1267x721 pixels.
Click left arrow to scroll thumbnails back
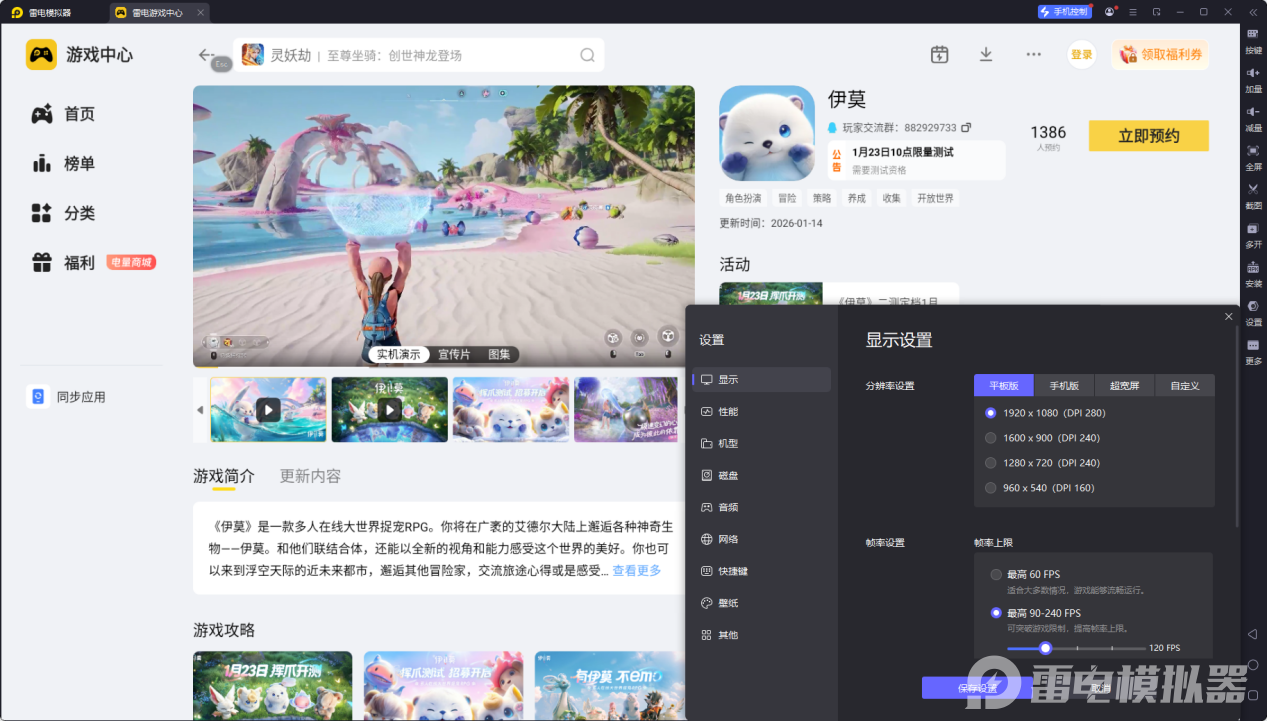click(x=200, y=410)
